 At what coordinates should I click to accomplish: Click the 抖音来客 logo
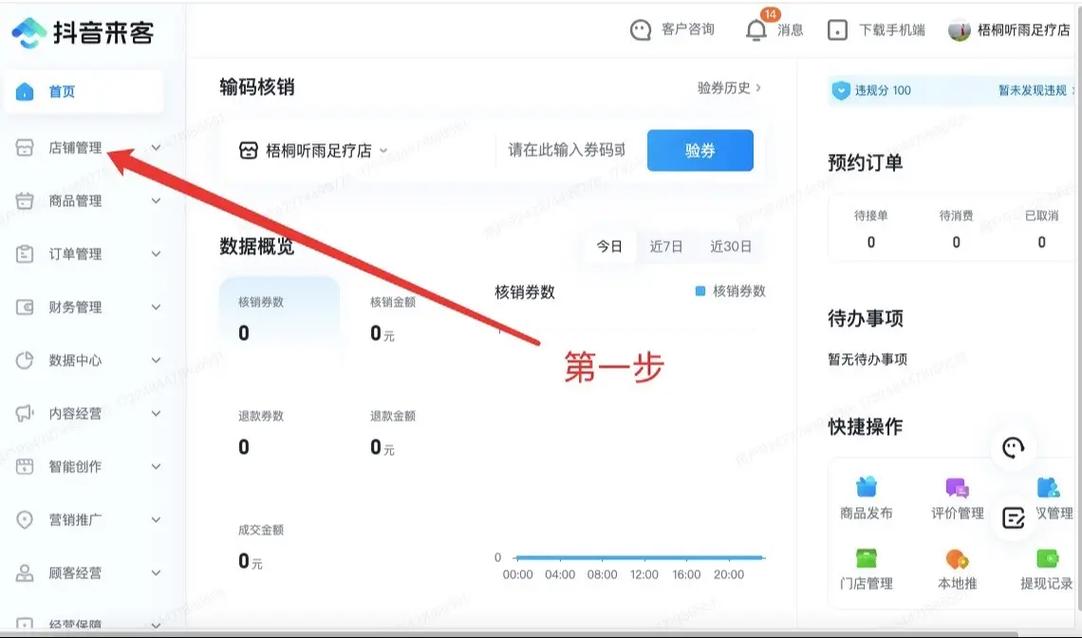pyautogui.click(x=83, y=32)
